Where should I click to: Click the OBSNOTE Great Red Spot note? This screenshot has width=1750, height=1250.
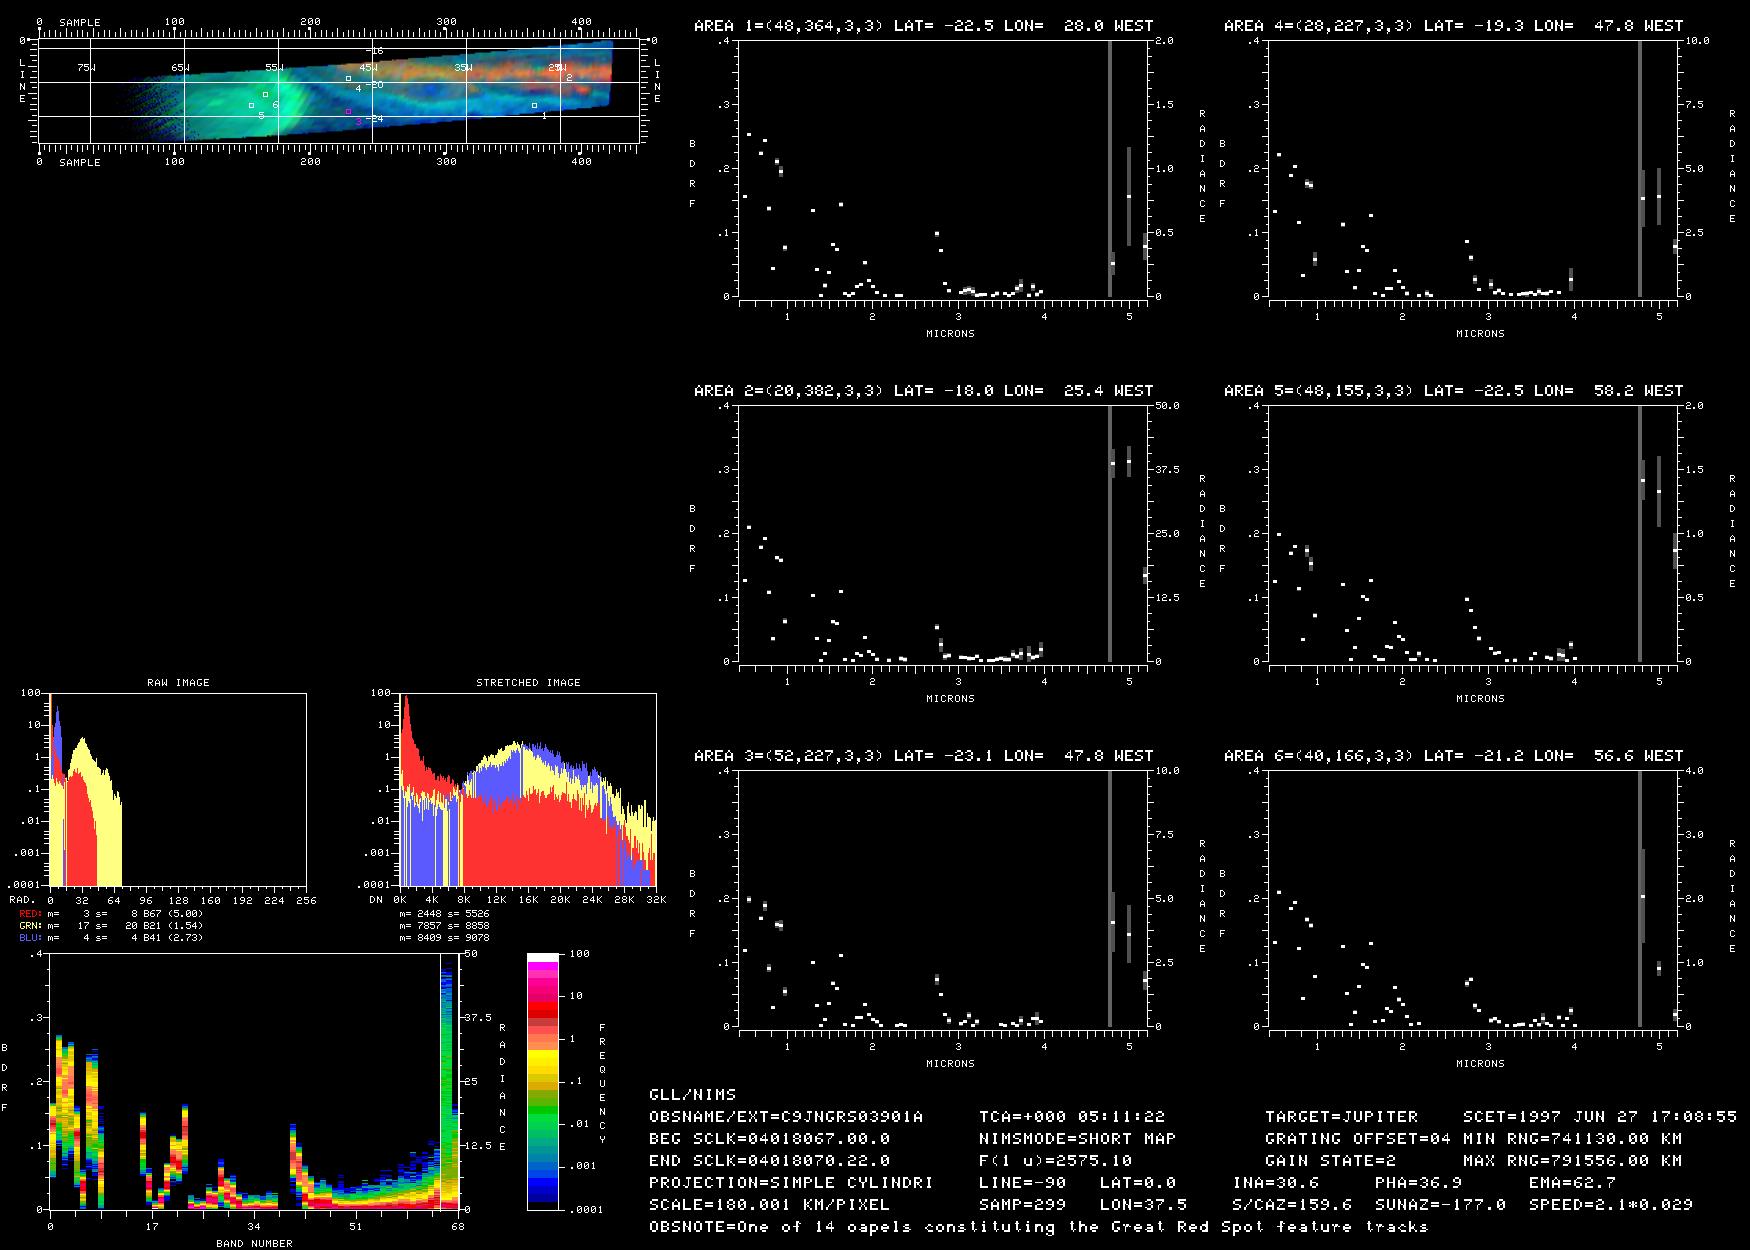pyautogui.click(x=1038, y=1227)
